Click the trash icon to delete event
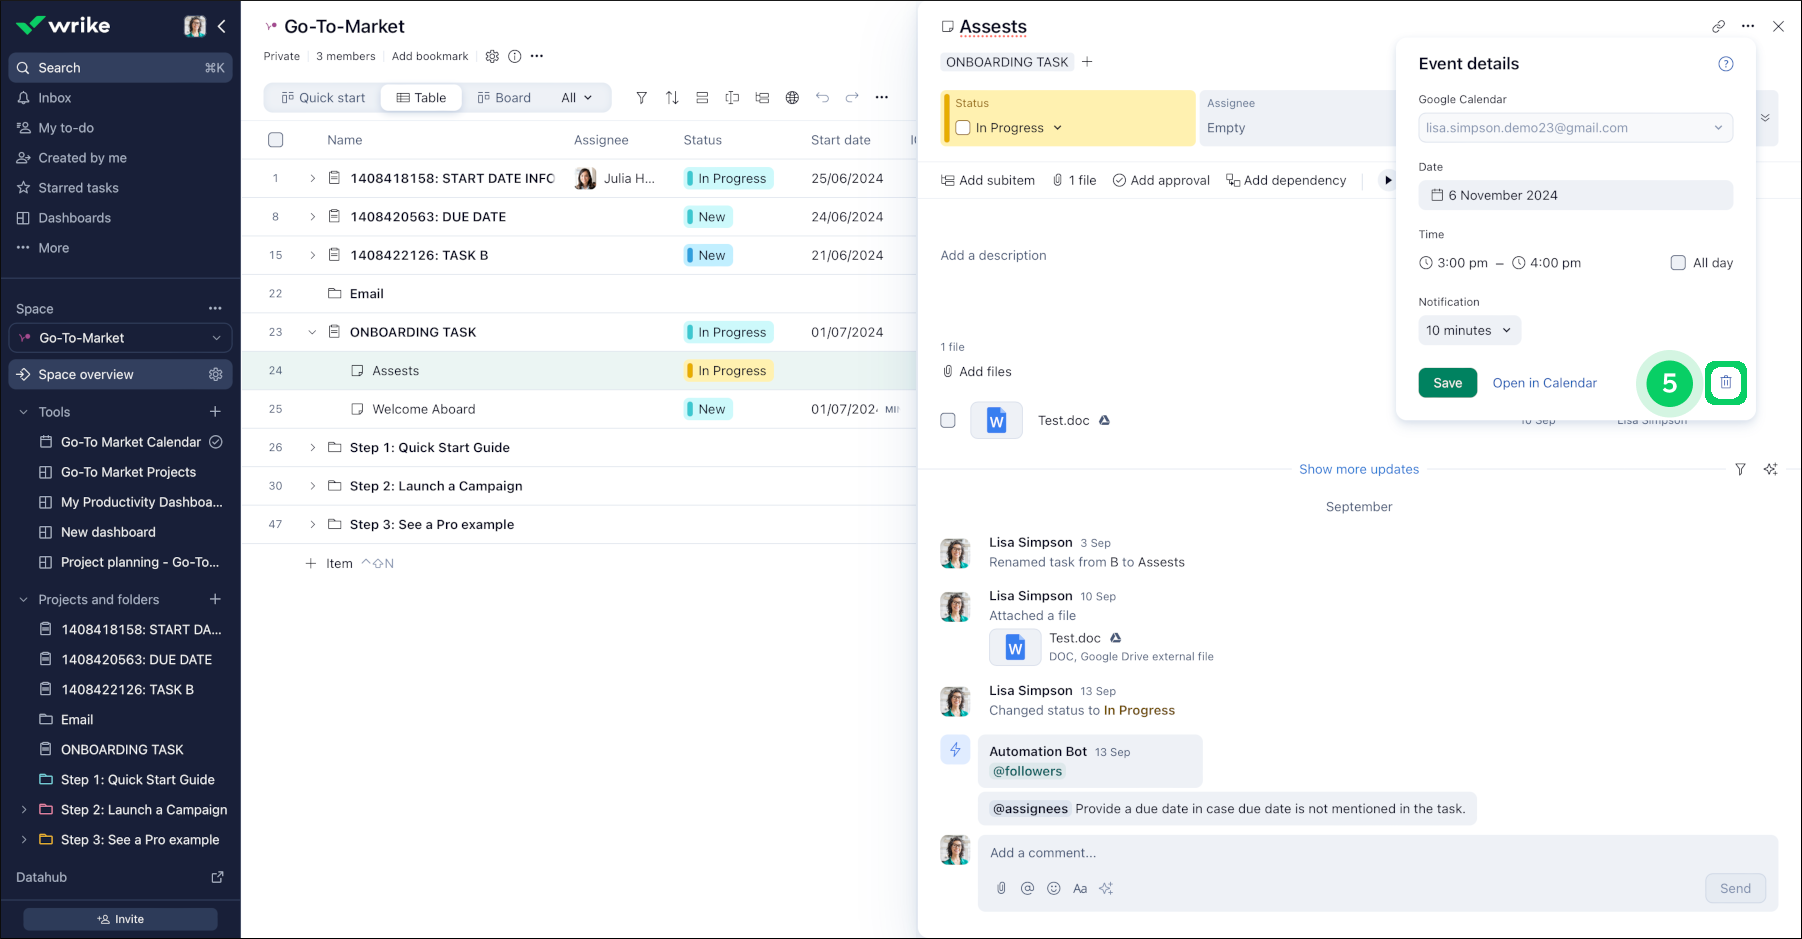1802x939 pixels. [x=1725, y=383]
